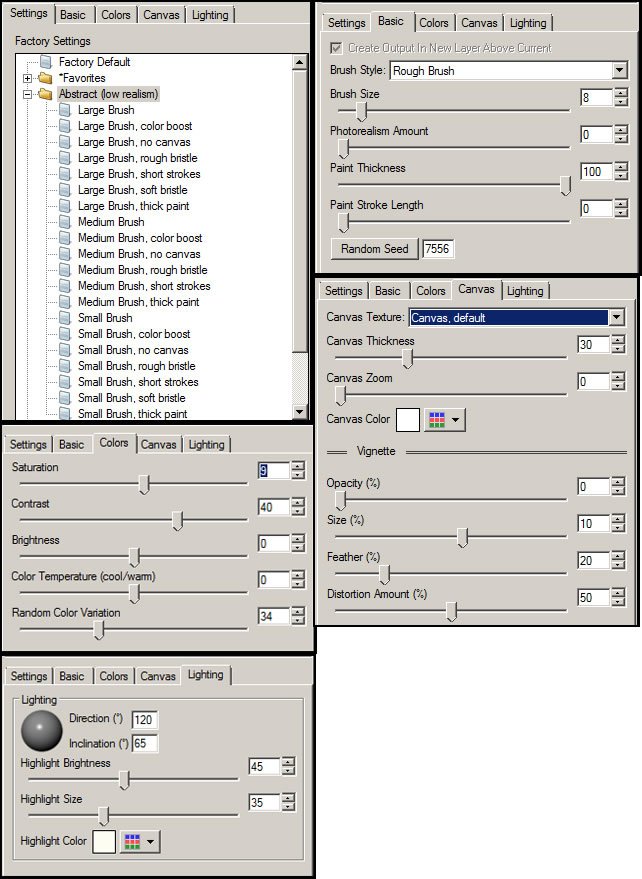
Task: Open the Brush Style dropdown list
Action: click(x=619, y=71)
